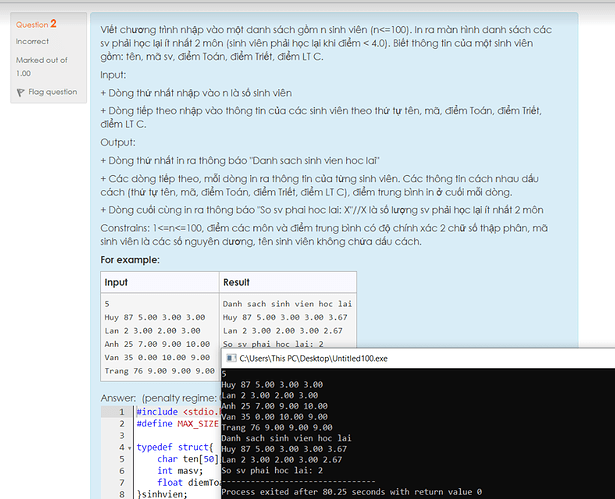Click 'Danh sach sinh vien hoc lai' in Result column
The image size is (615, 499).
(x=287, y=303)
